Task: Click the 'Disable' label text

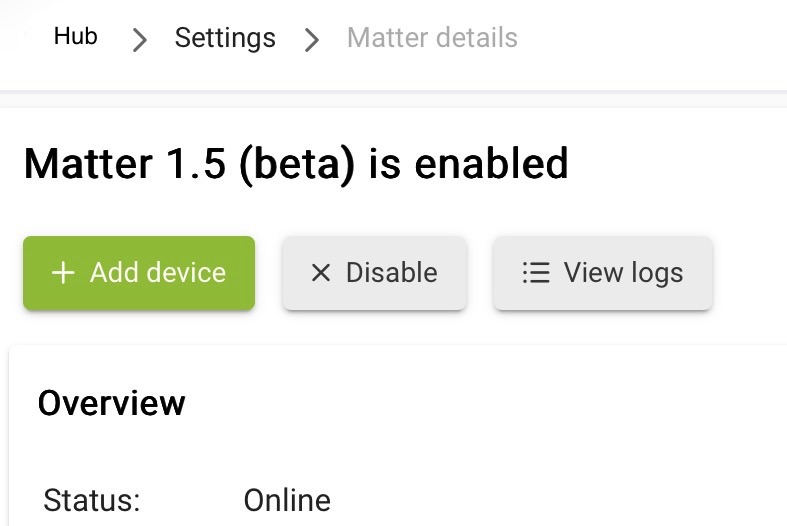Action: coord(391,273)
